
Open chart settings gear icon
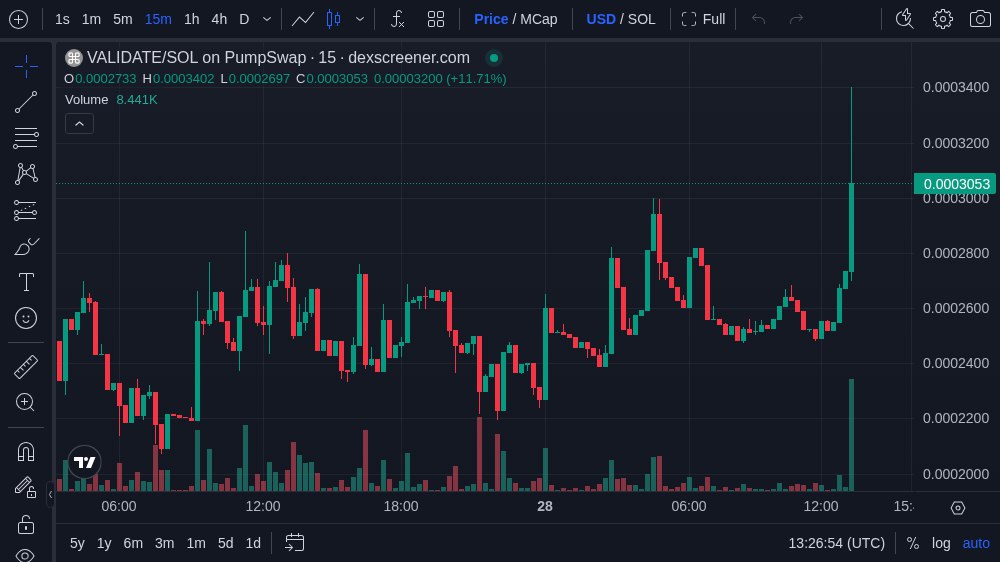tap(942, 19)
